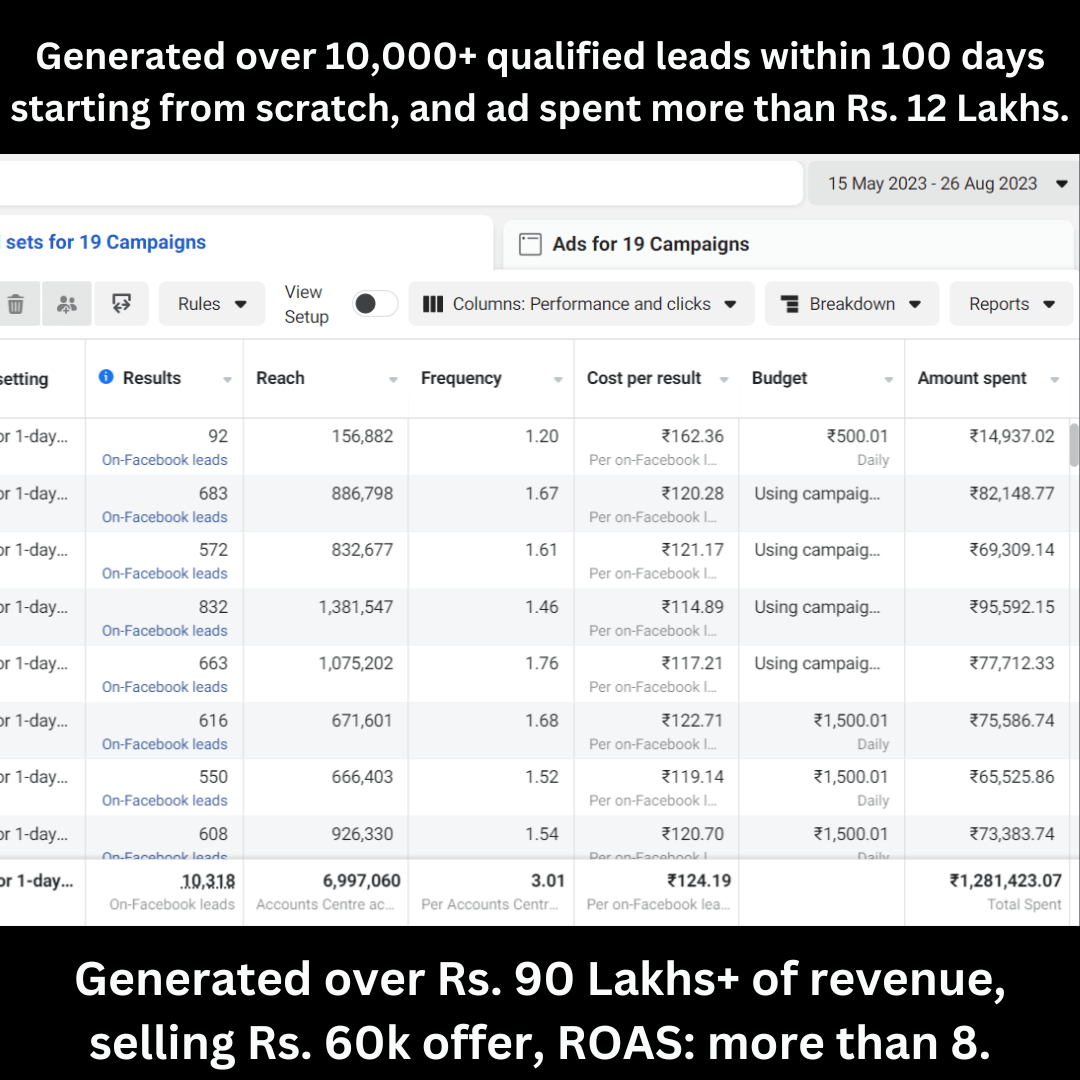The image size is (1080, 1080).
Task: Click the Ads tab window icon
Action: pos(532,244)
